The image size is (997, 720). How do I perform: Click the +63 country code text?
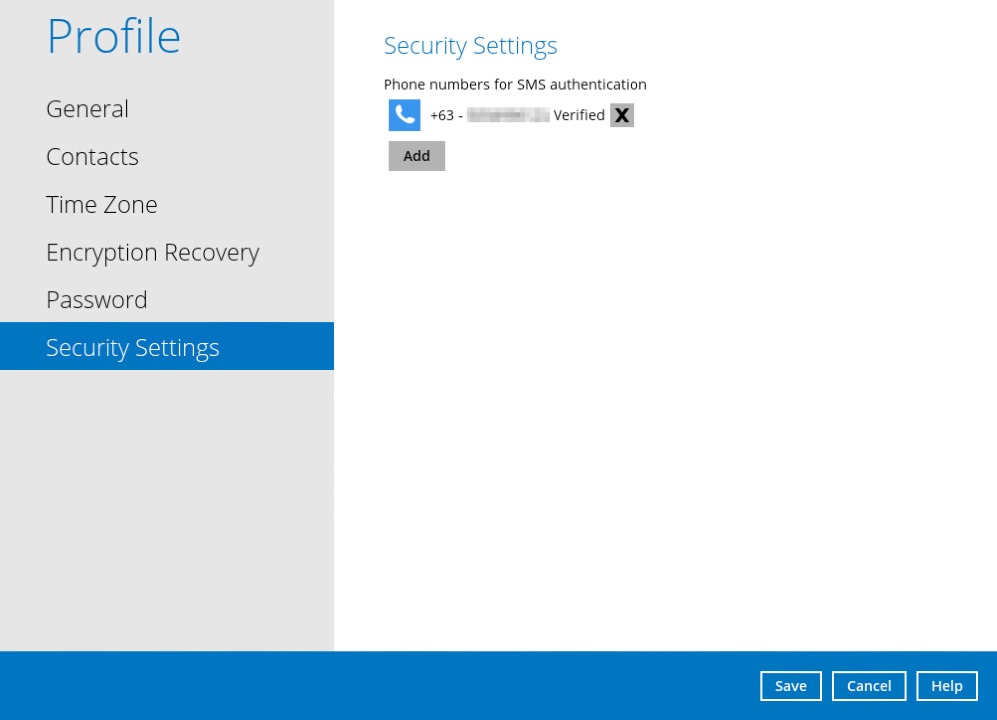[441, 115]
